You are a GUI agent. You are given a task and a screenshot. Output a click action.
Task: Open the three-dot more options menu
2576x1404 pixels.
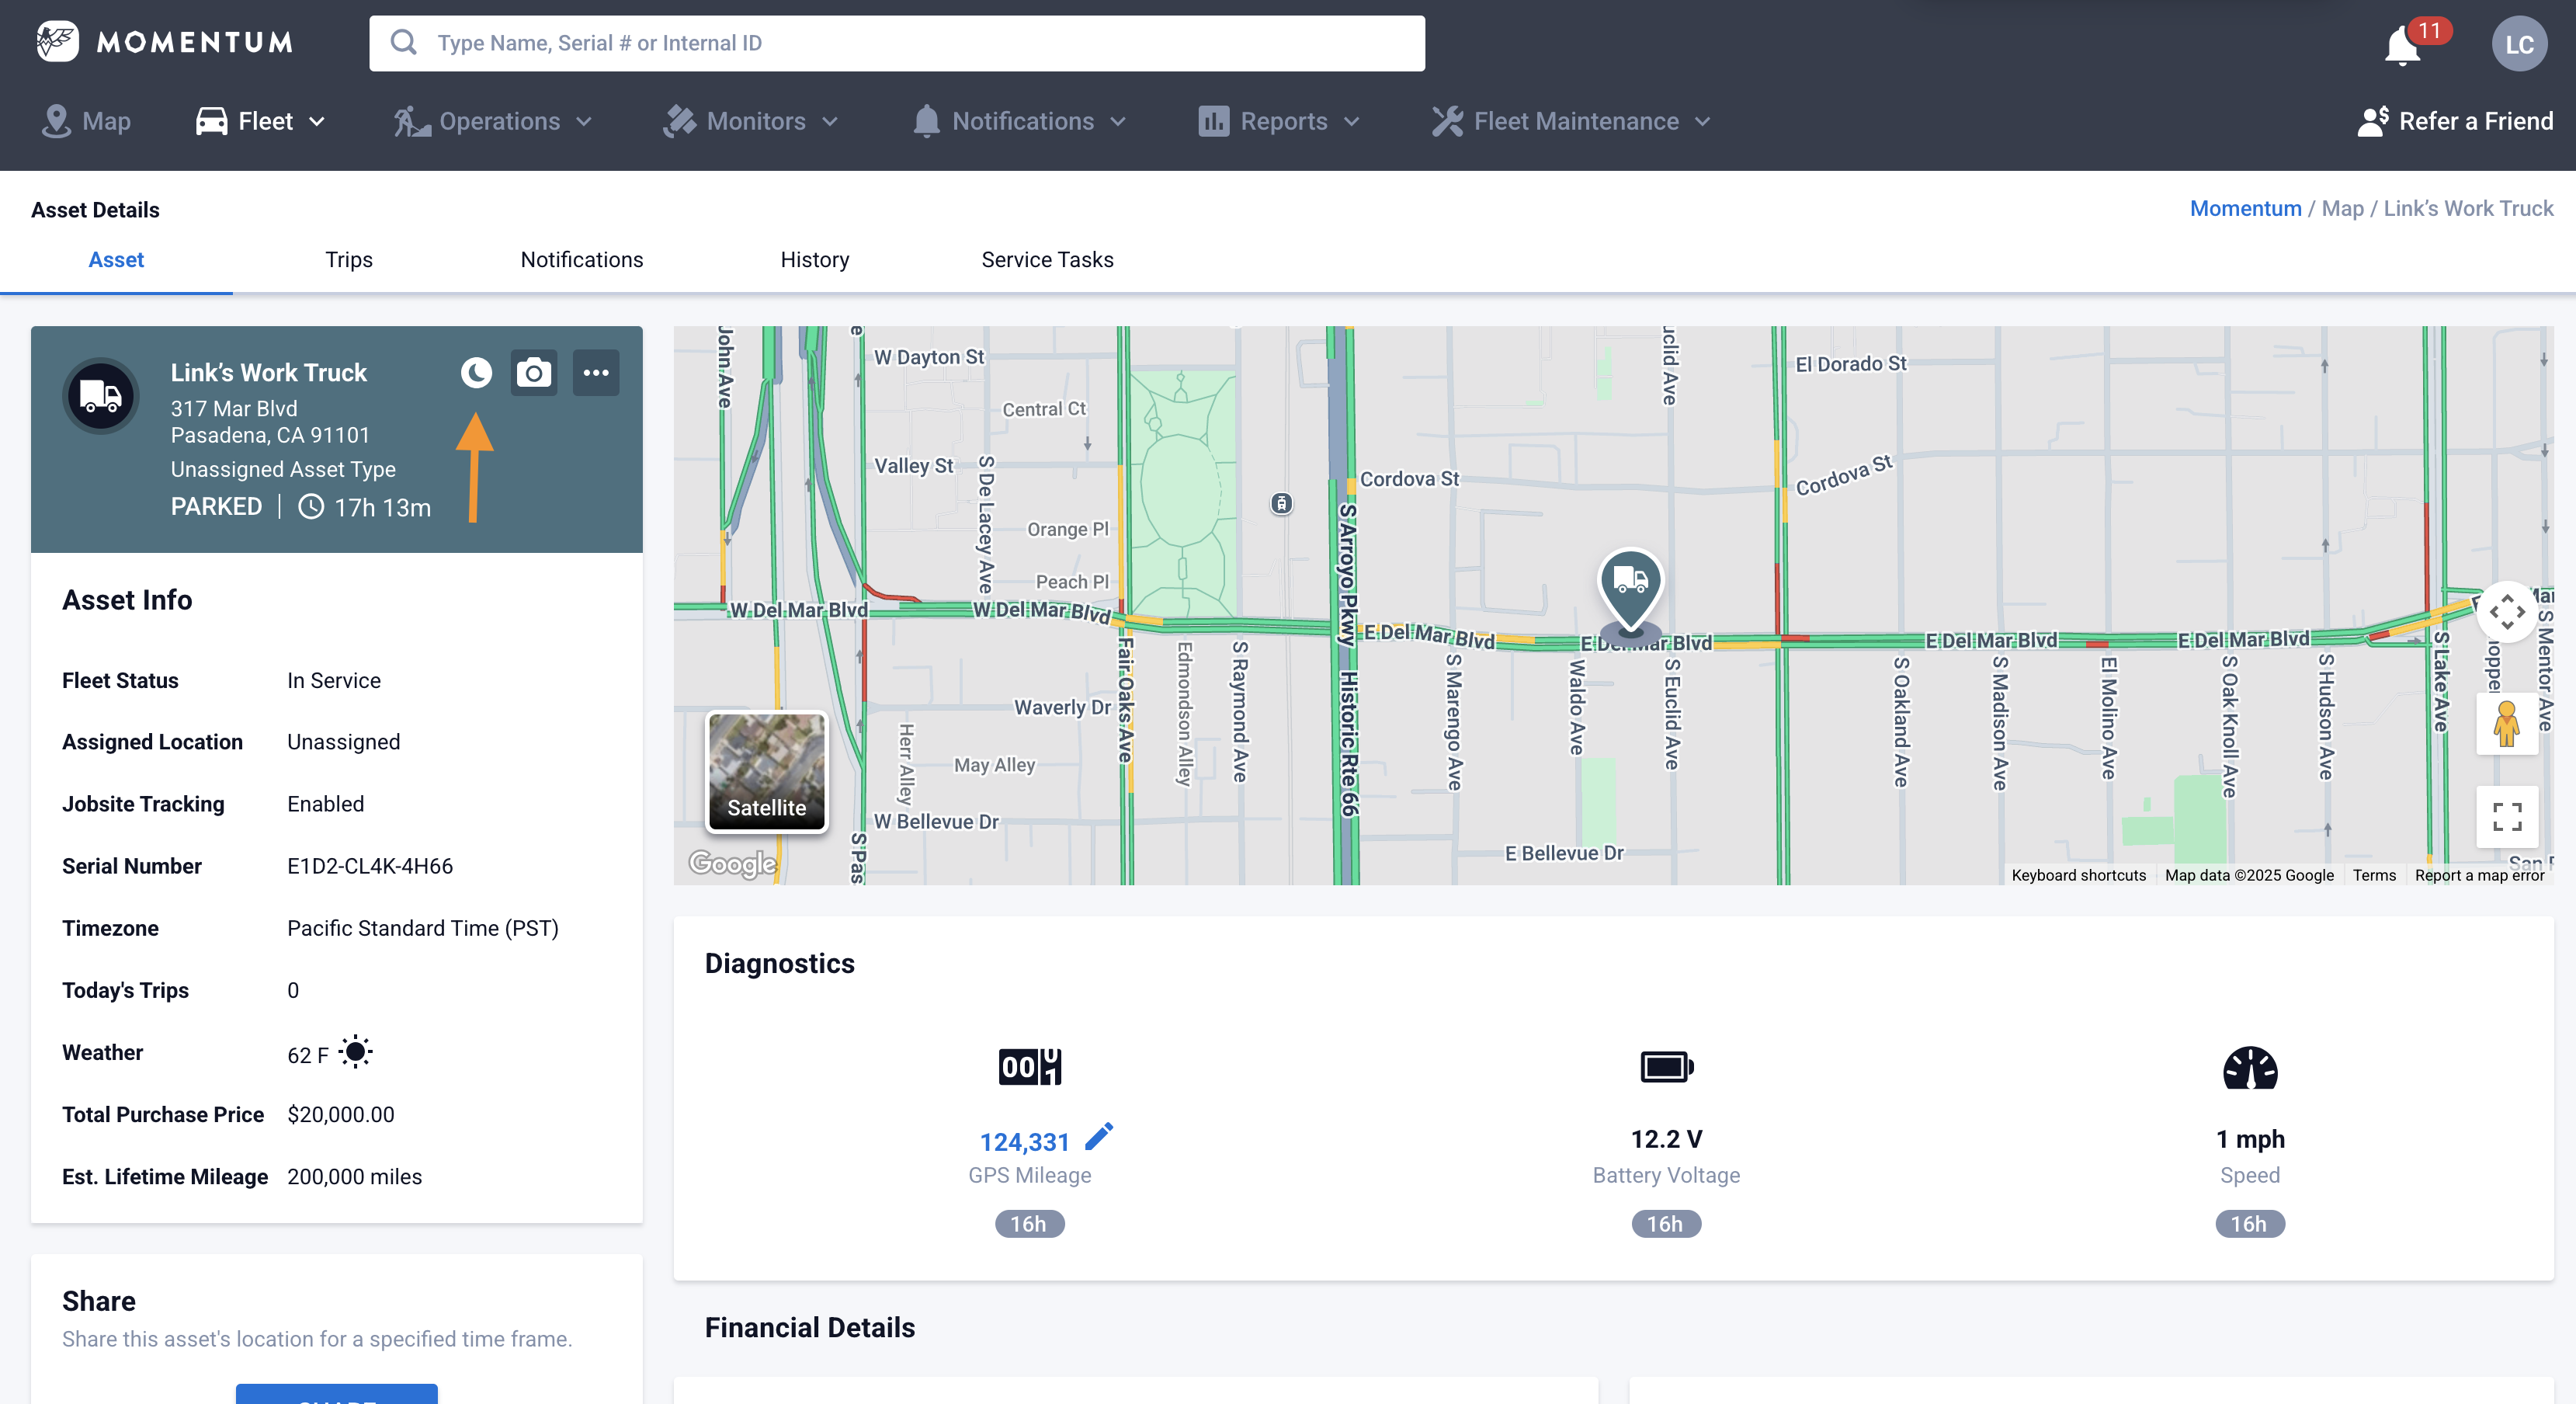pyautogui.click(x=596, y=373)
